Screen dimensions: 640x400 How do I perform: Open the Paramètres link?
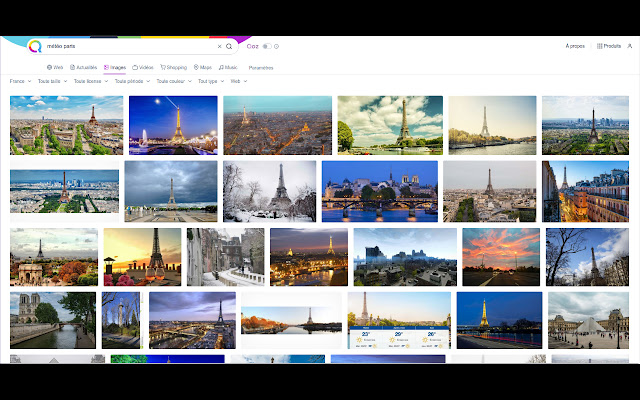tap(261, 68)
